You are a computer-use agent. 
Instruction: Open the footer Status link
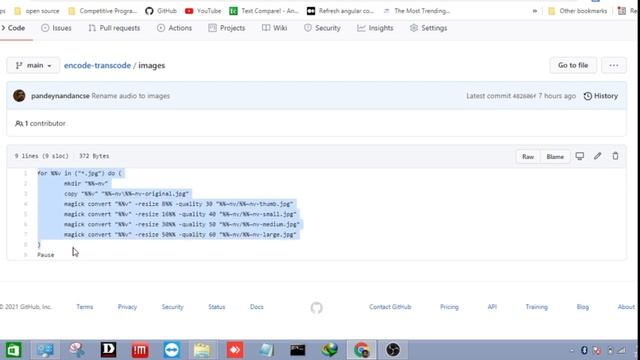[x=217, y=307]
